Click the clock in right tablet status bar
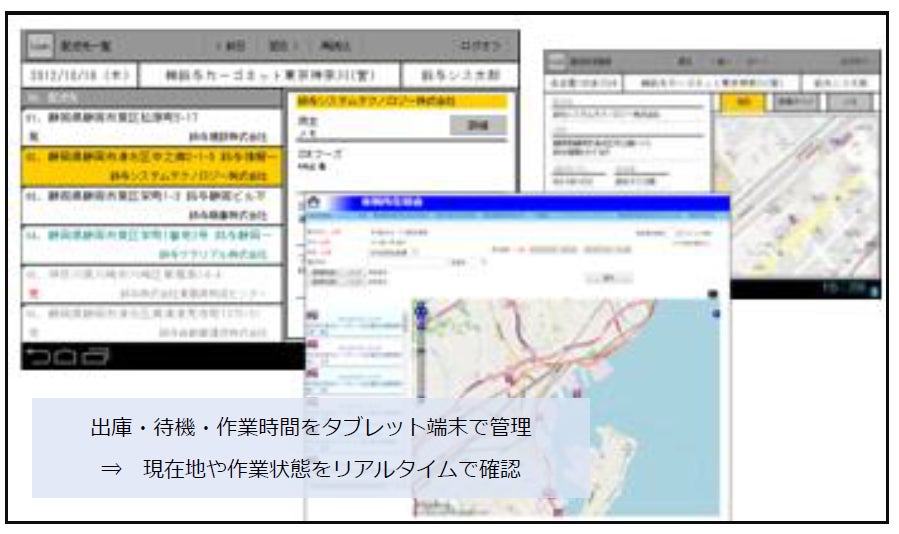 [x=842, y=289]
